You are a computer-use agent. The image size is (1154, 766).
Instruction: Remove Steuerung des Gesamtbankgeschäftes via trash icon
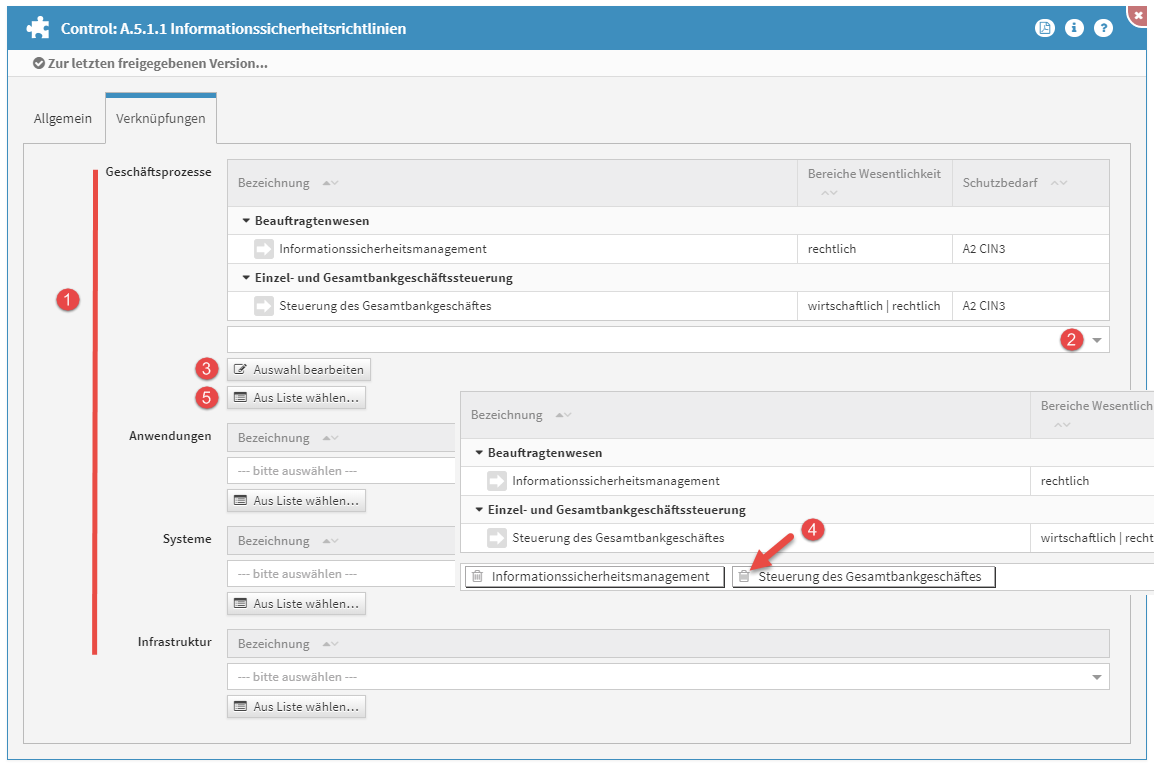pyautogui.click(x=744, y=577)
